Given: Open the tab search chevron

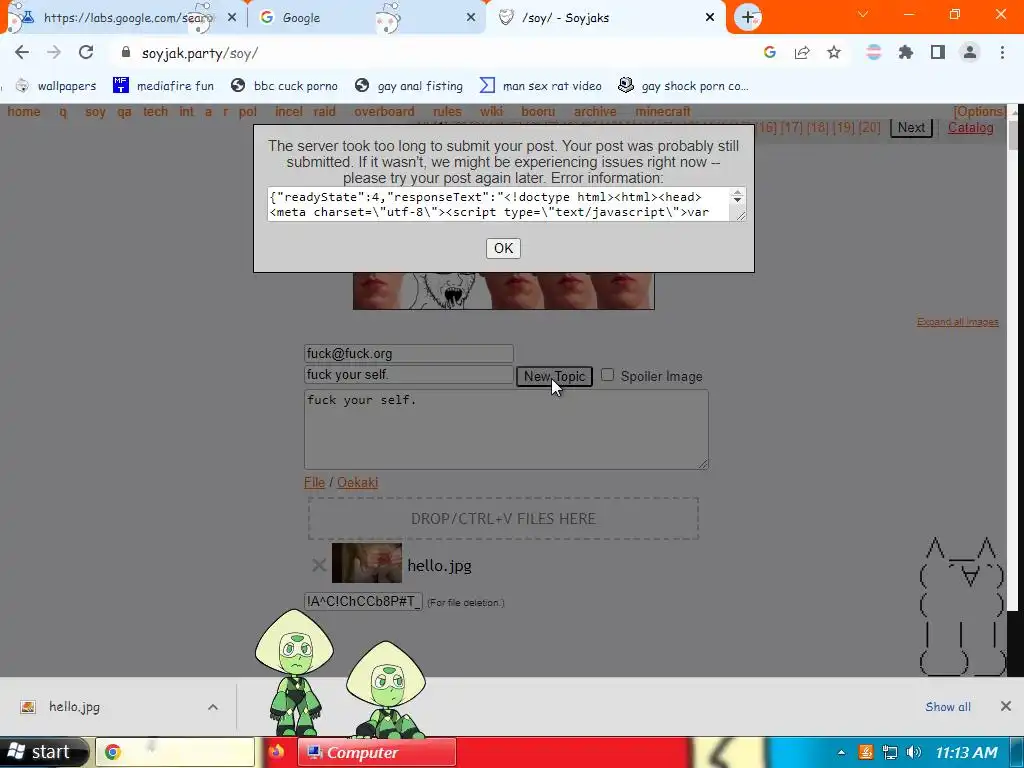Looking at the screenshot, I should click(x=863, y=14).
